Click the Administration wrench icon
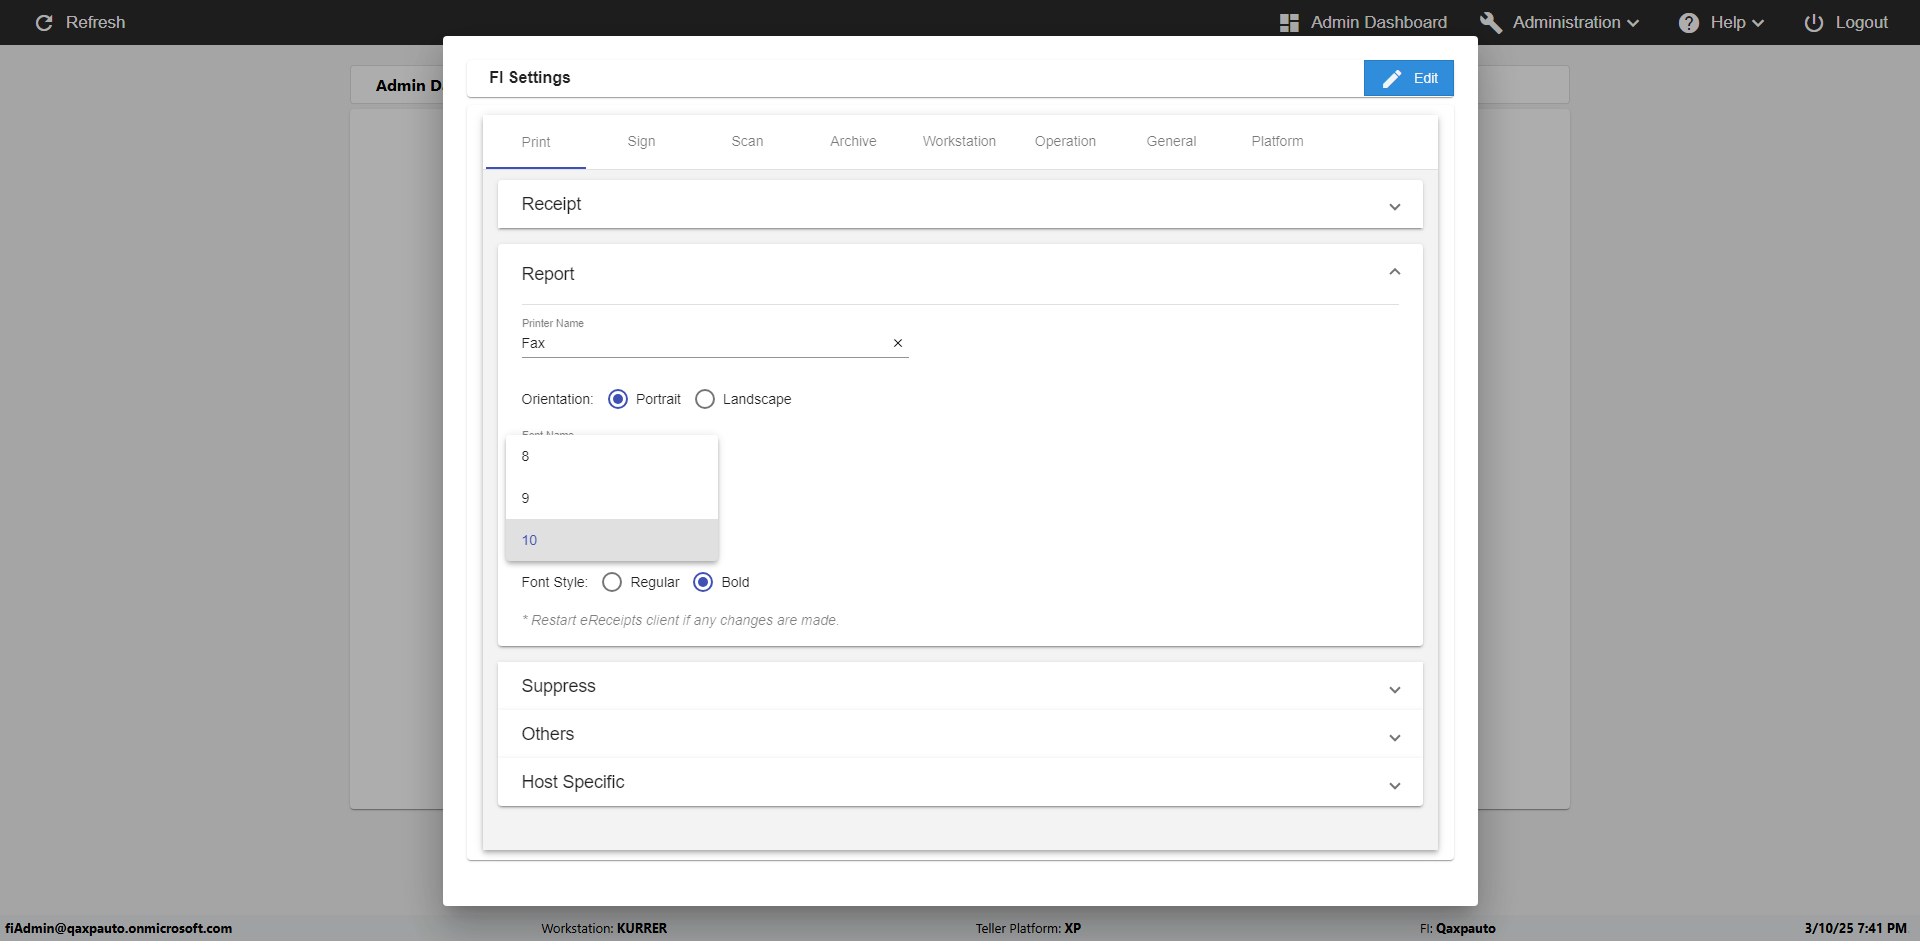The width and height of the screenshot is (1920, 941). (1490, 23)
